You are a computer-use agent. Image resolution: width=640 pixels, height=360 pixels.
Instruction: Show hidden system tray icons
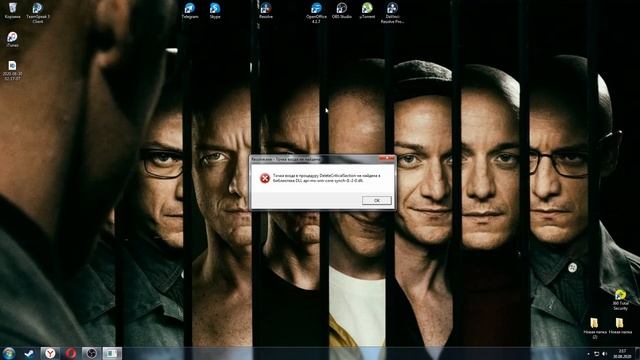(588, 354)
